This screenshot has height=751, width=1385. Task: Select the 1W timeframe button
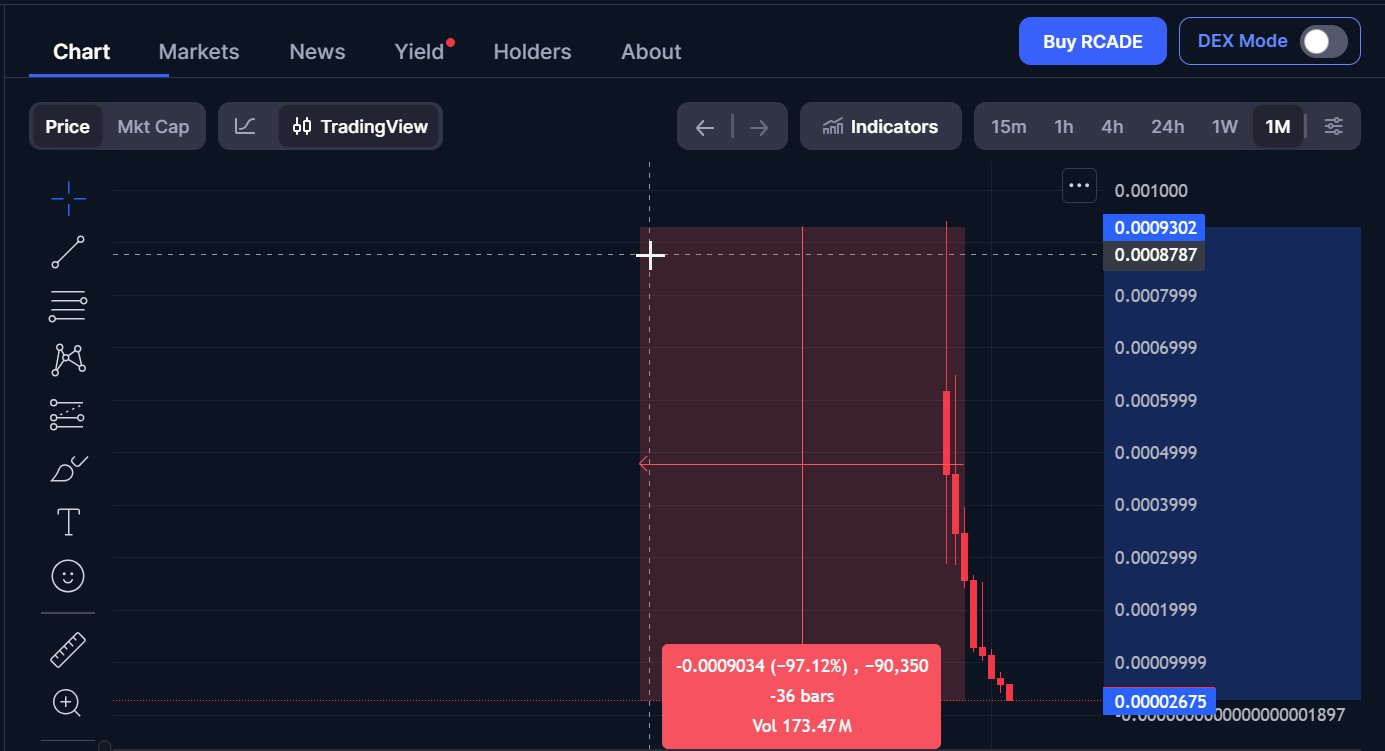(1224, 127)
